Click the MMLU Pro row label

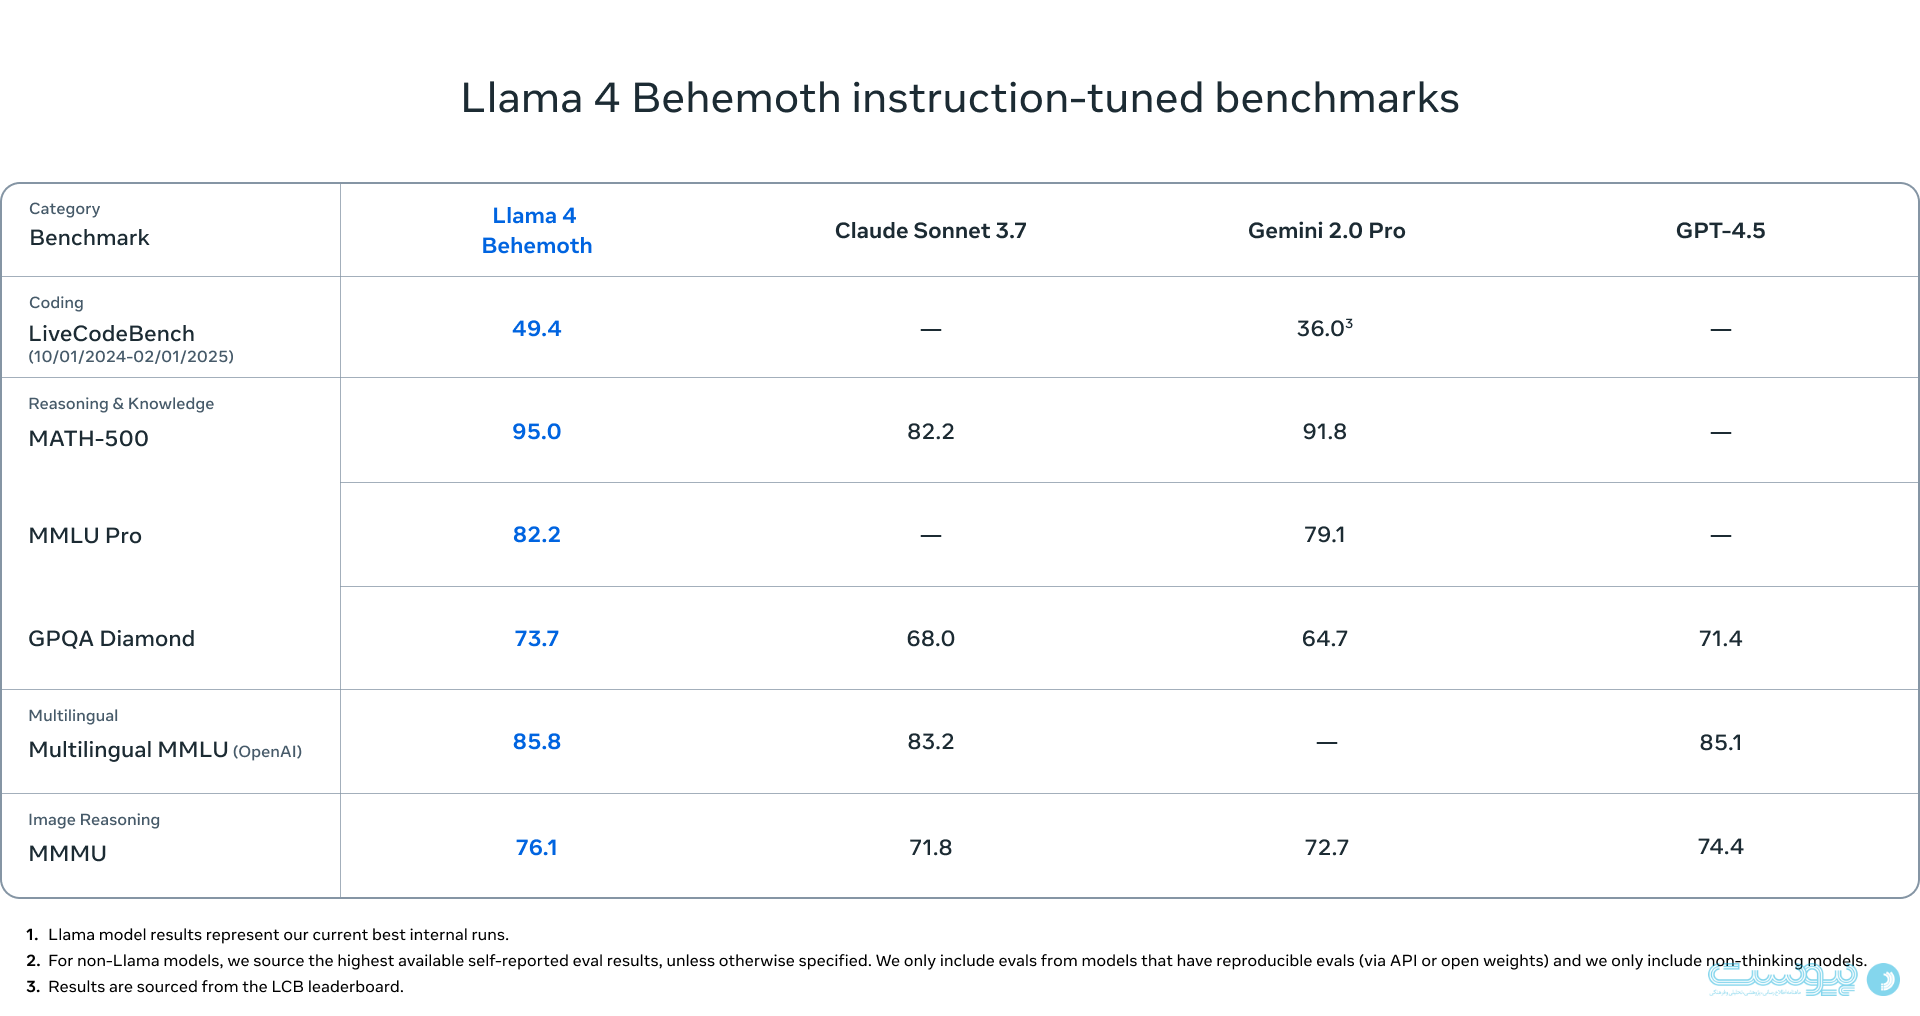pos(85,536)
